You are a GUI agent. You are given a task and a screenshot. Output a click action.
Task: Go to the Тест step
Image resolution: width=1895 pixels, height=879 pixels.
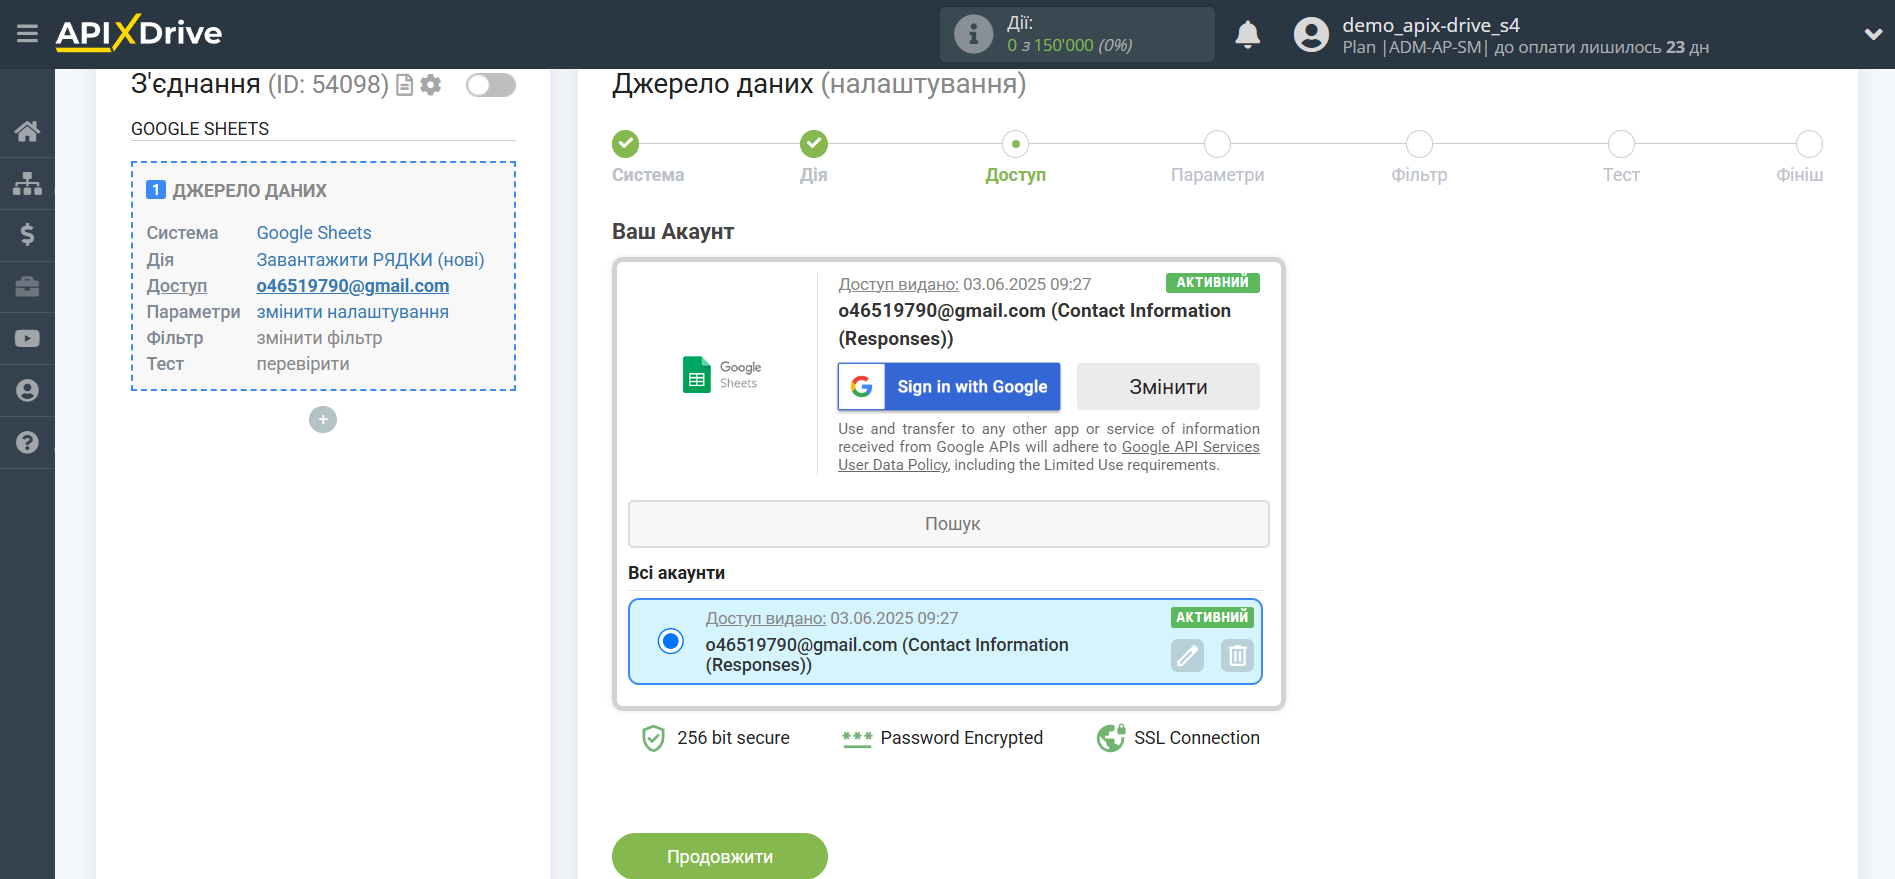coord(1621,144)
